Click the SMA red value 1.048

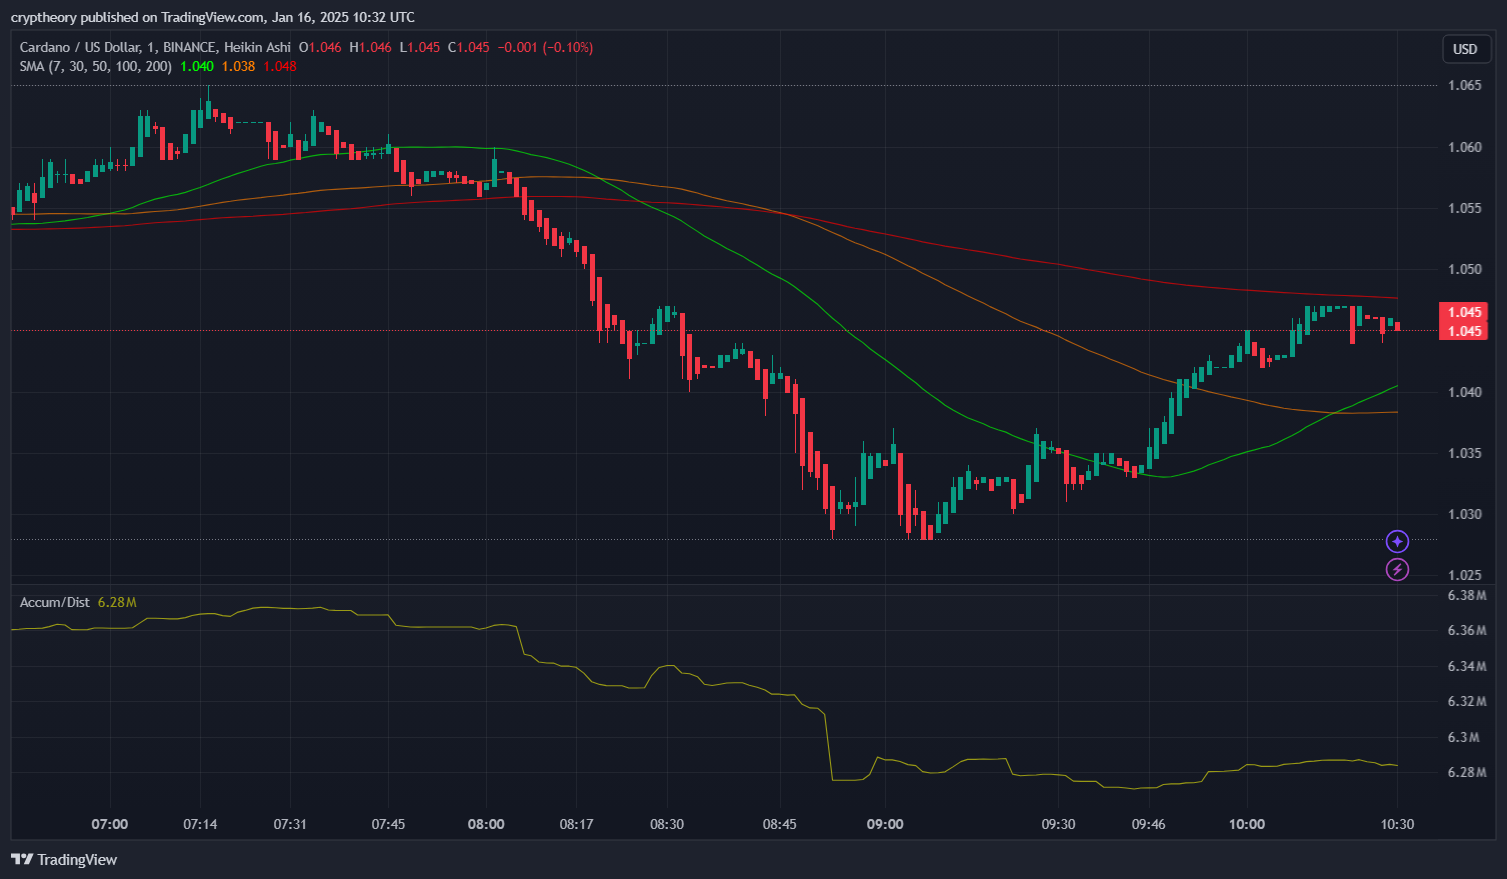[280, 66]
